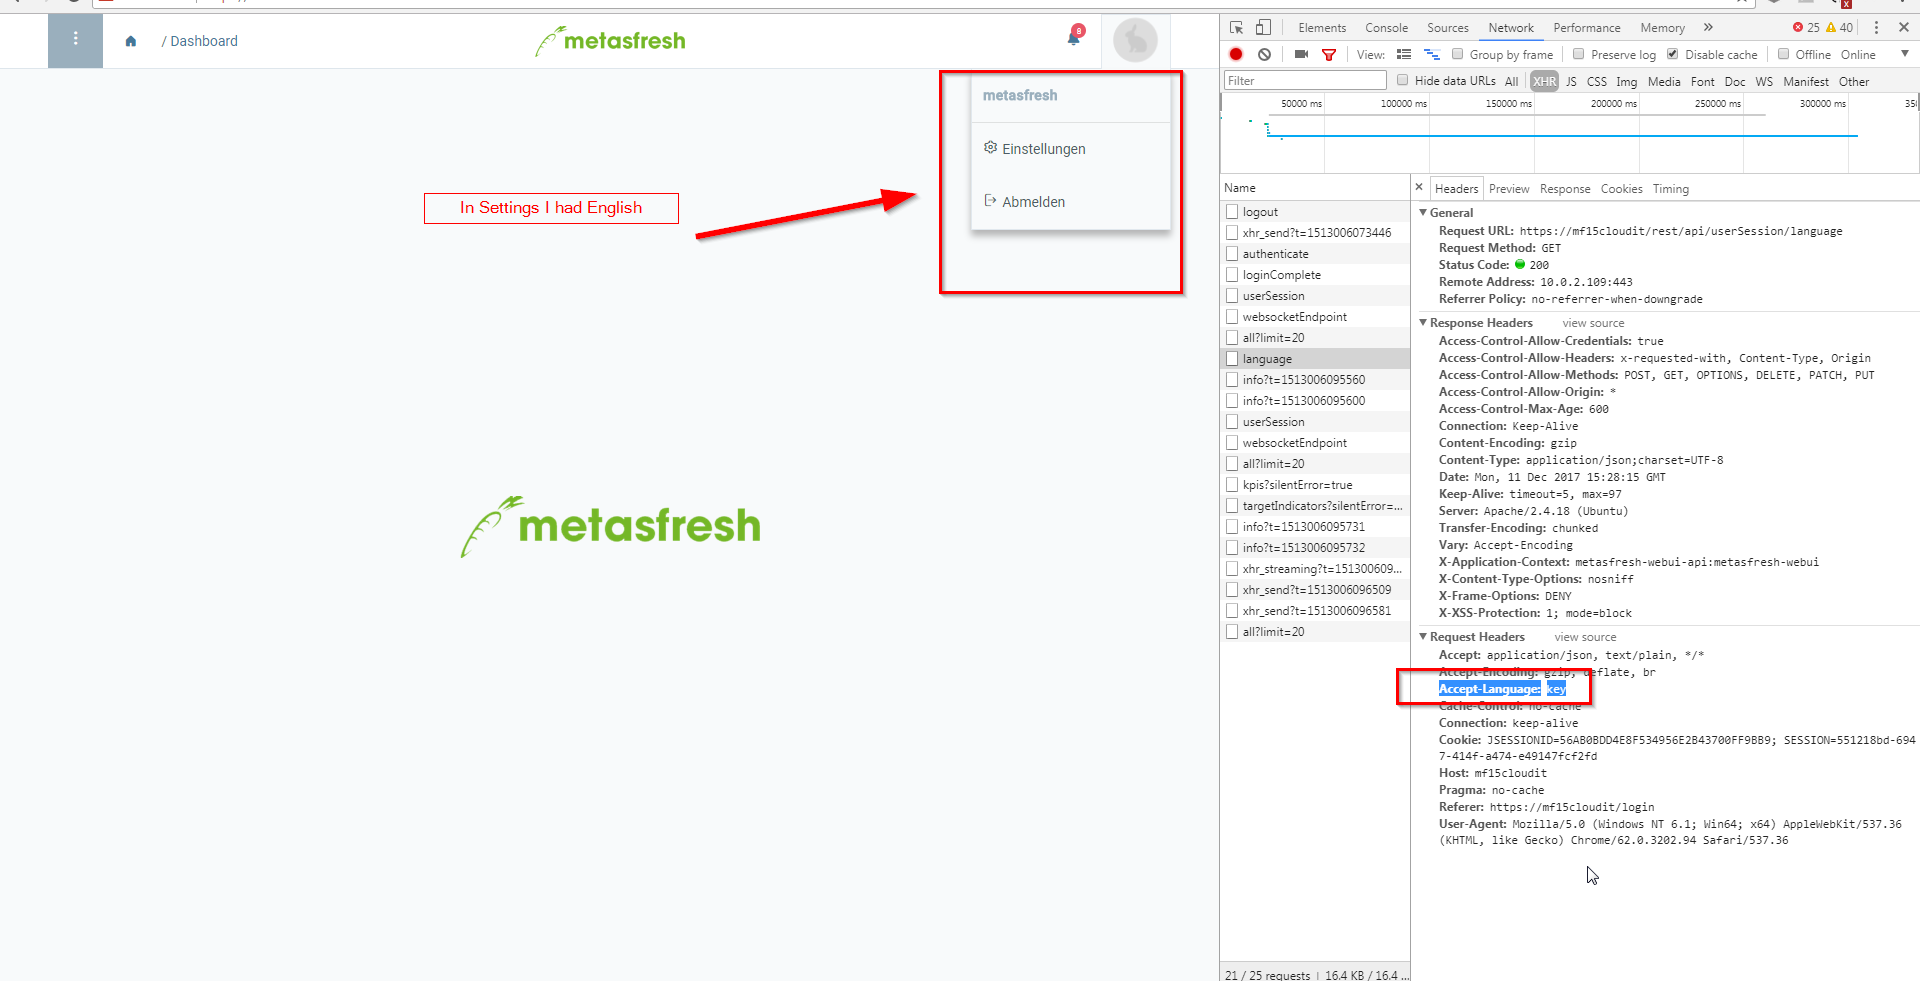Uncheck Disable cache checkbox
The width and height of the screenshot is (1920, 981).
[1673, 54]
